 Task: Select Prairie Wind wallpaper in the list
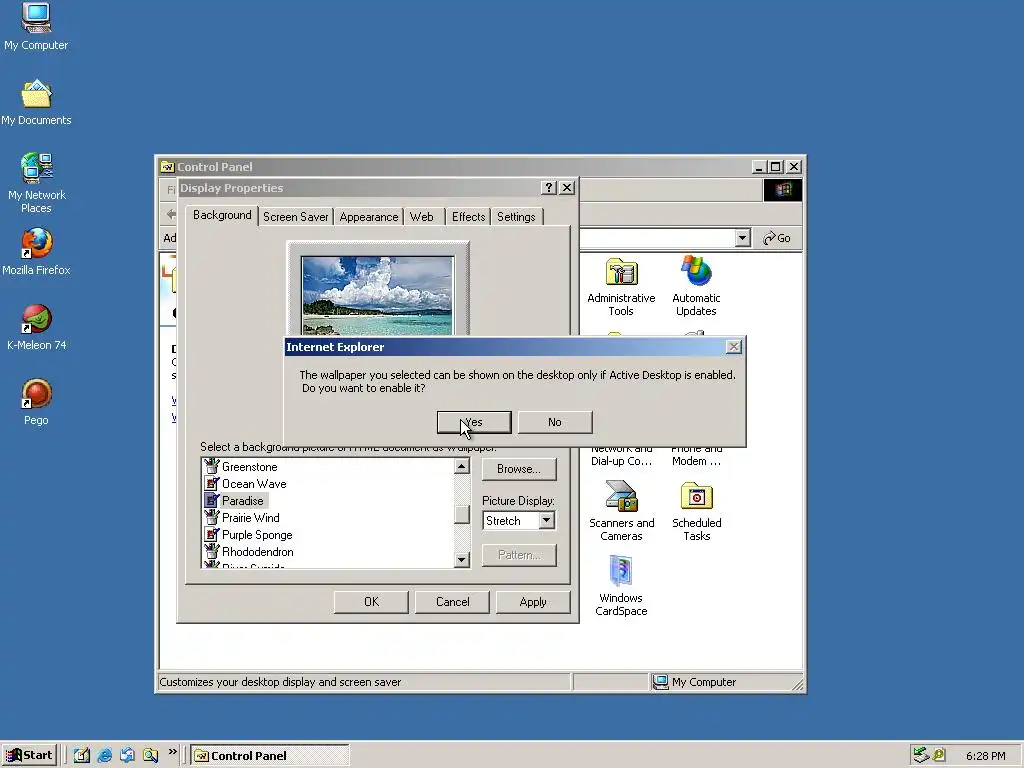(251, 518)
